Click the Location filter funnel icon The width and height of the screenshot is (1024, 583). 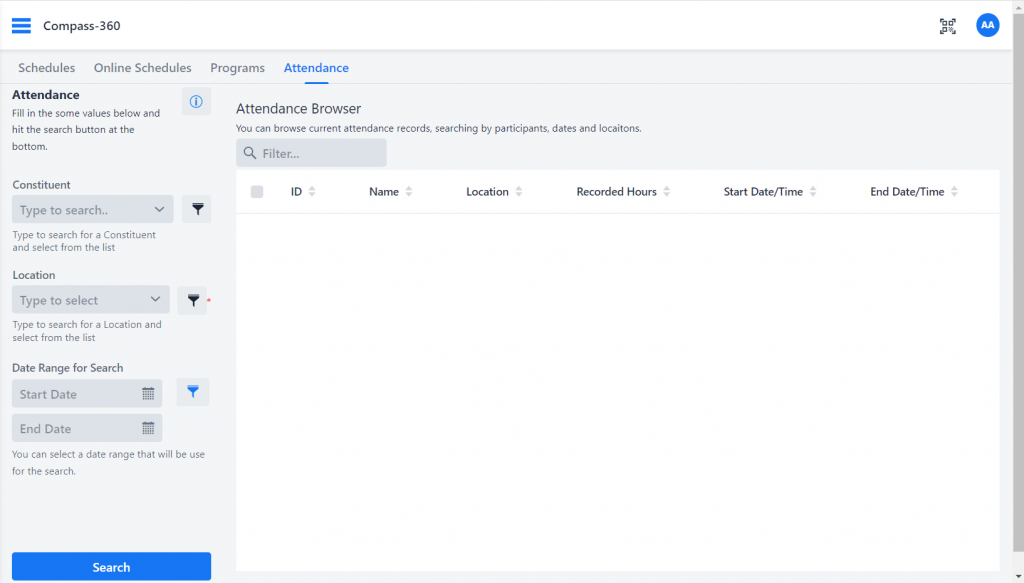coord(193,300)
